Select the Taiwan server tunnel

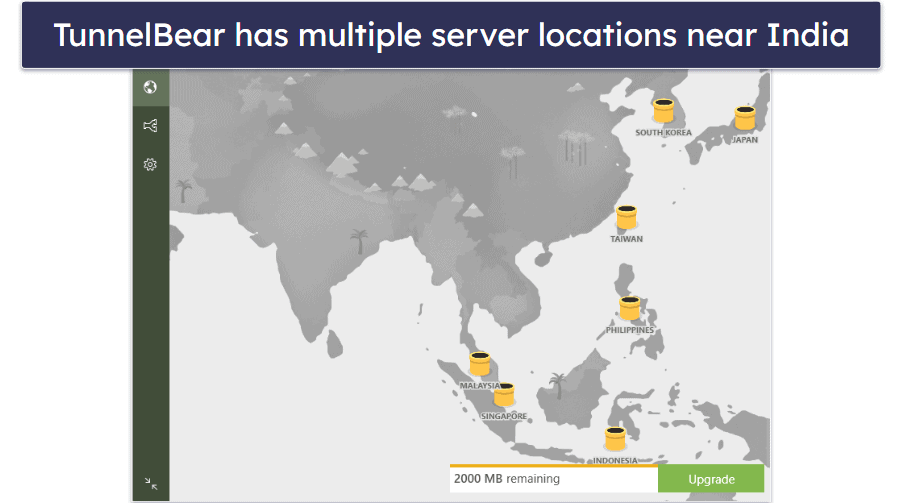pos(626,217)
